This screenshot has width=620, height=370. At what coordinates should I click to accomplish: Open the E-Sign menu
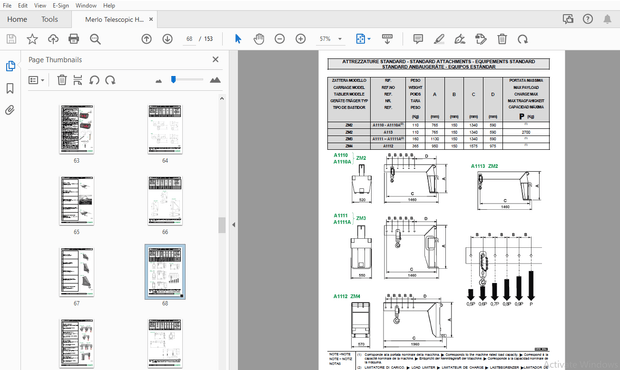coord(60,6)
